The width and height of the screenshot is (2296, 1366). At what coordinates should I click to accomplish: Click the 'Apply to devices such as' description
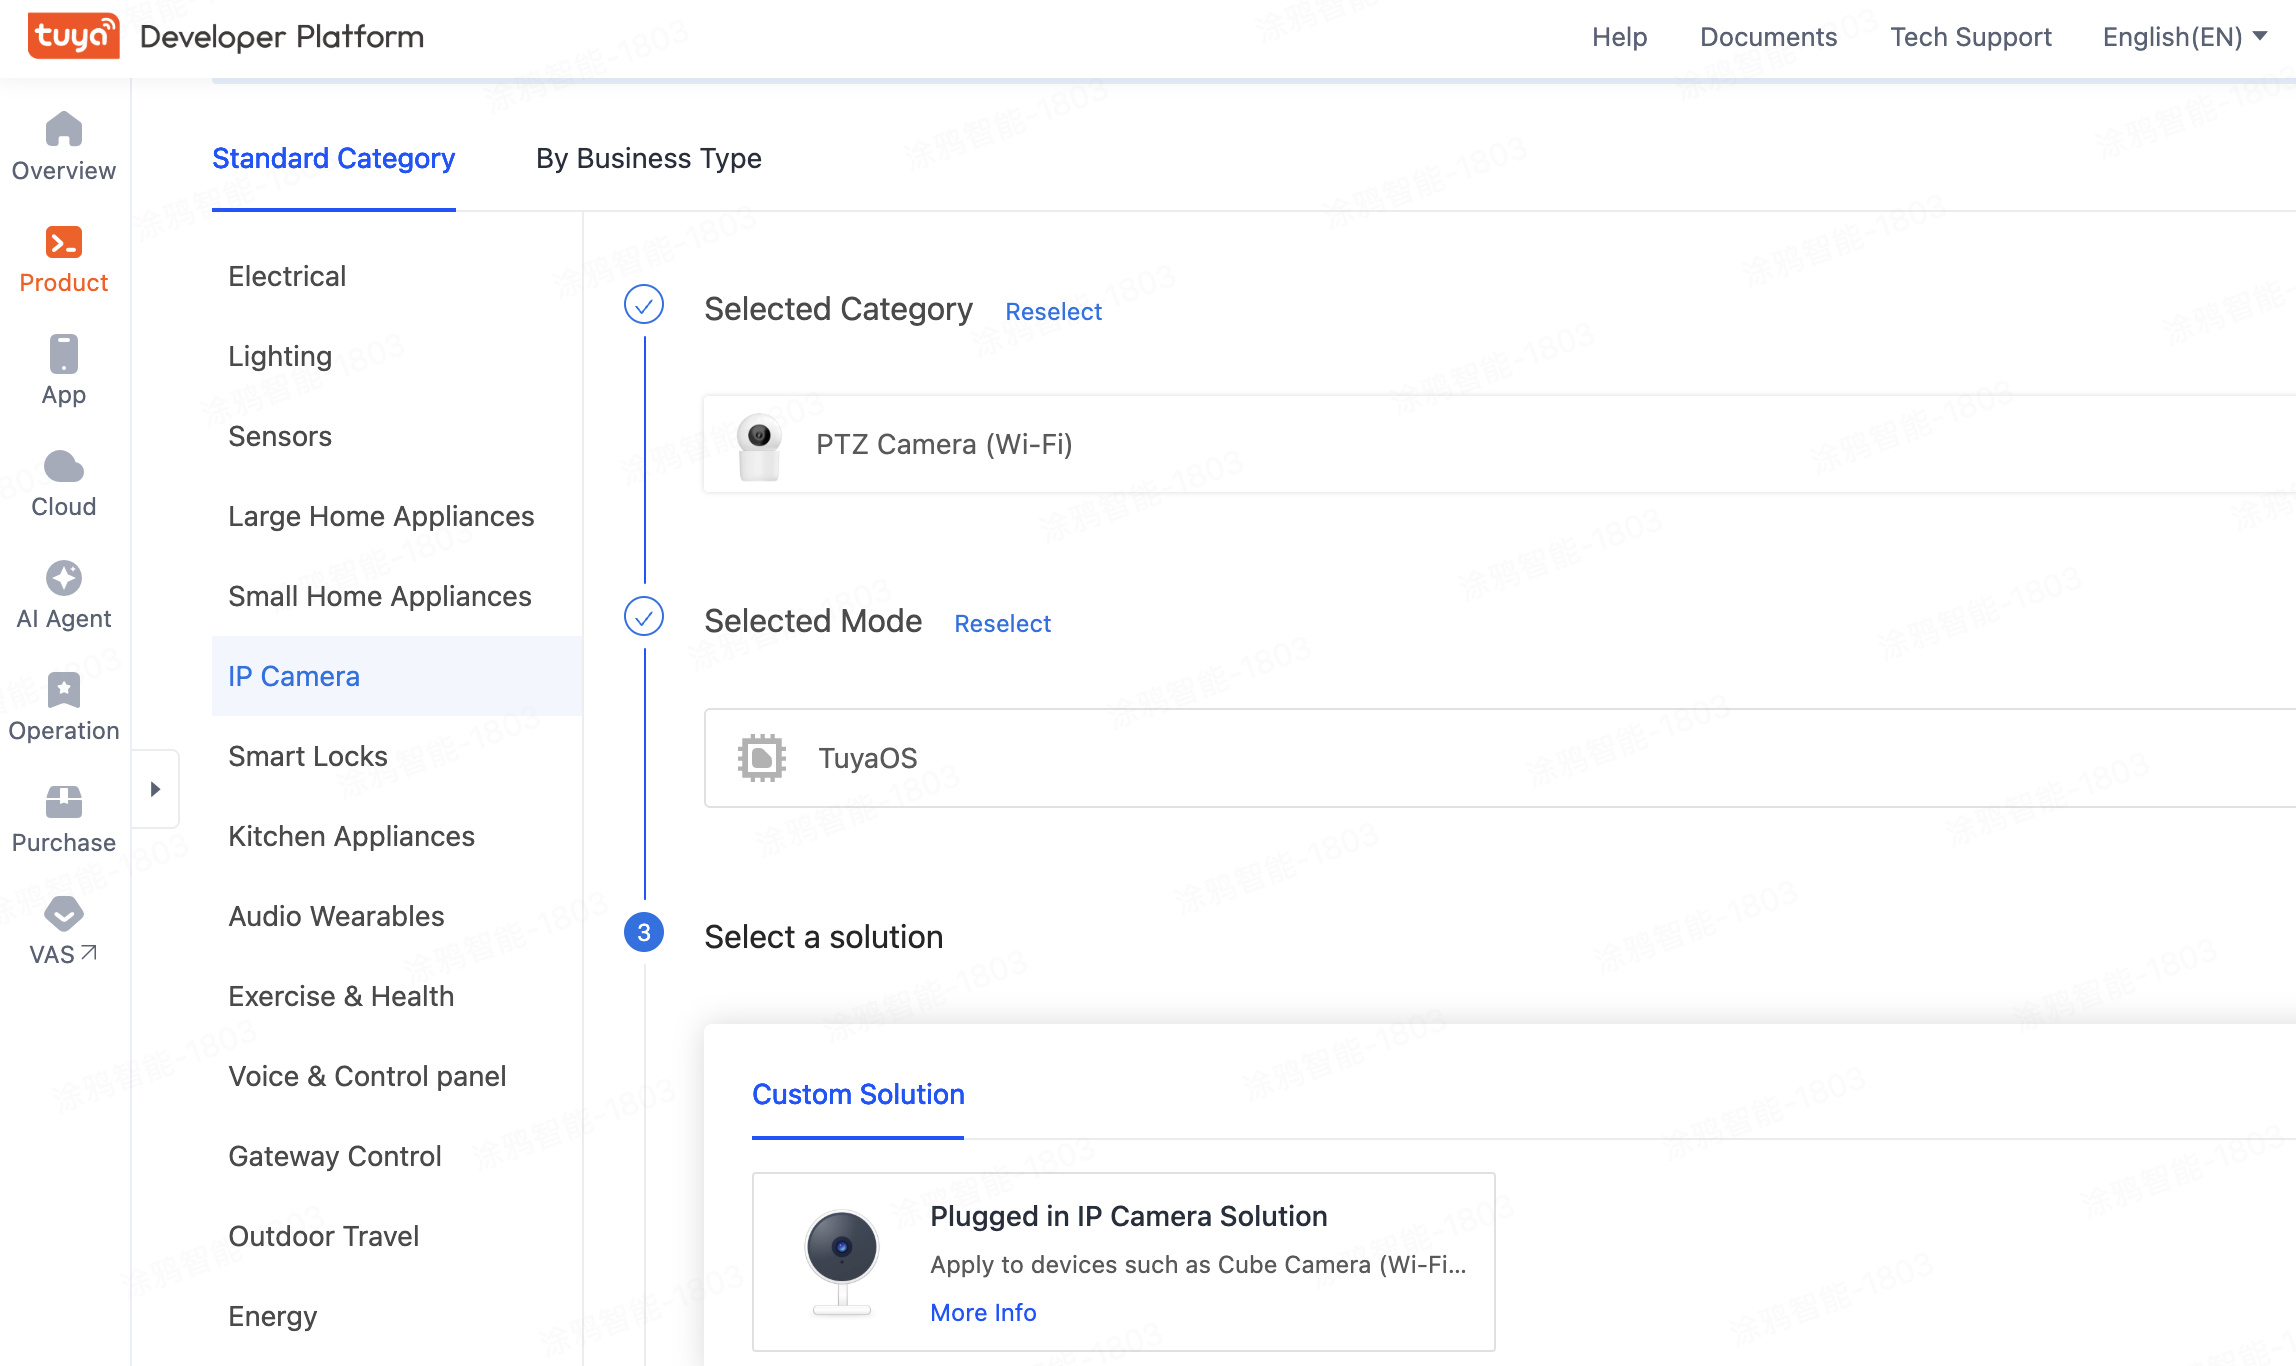1198,1265
